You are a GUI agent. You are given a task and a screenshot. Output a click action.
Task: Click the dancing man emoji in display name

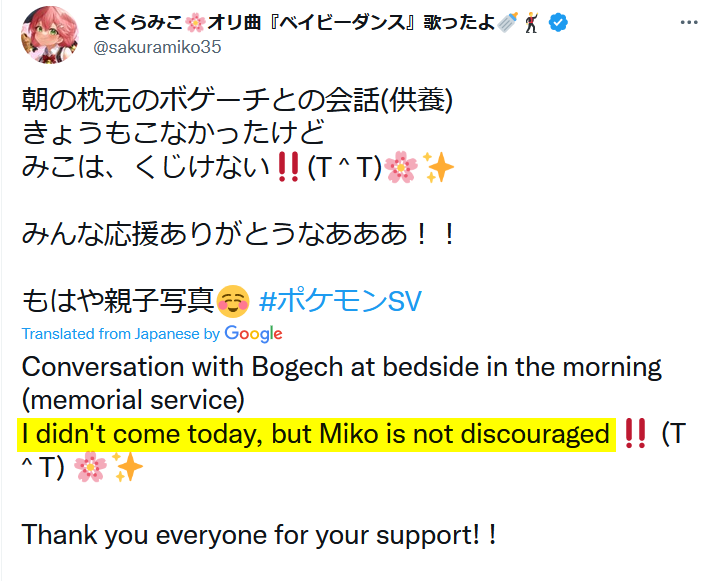(531, 22)
